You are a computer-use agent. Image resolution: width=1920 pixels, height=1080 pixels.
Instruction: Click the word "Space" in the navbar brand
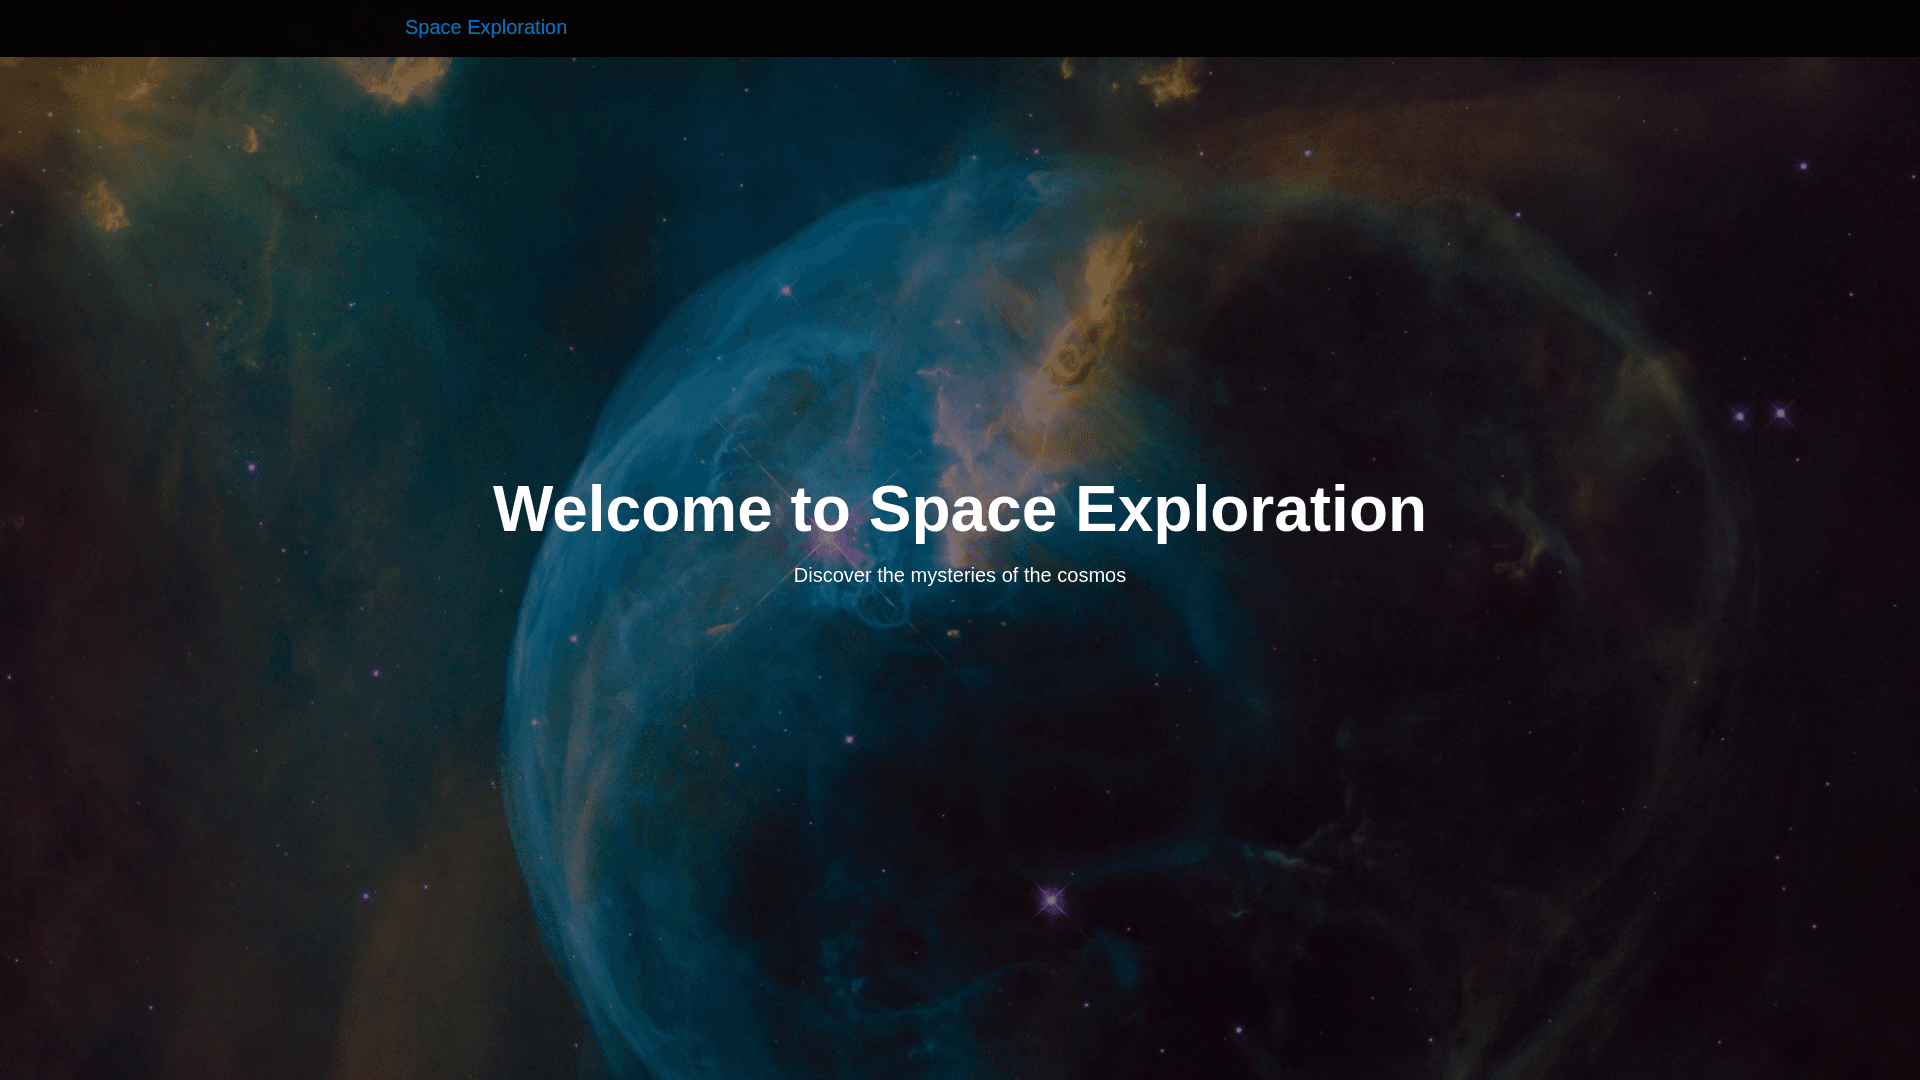[x=433, y=27]
